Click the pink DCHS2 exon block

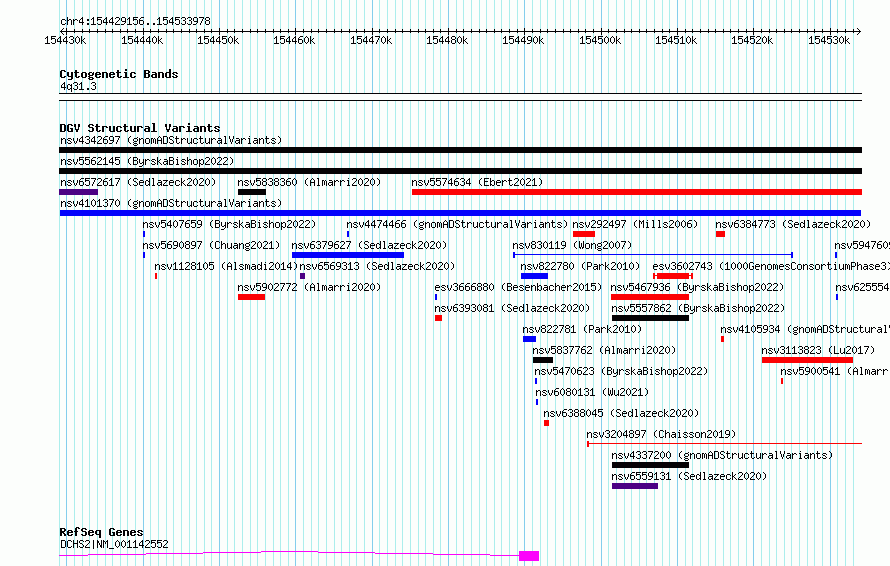(x=529, y=556)
